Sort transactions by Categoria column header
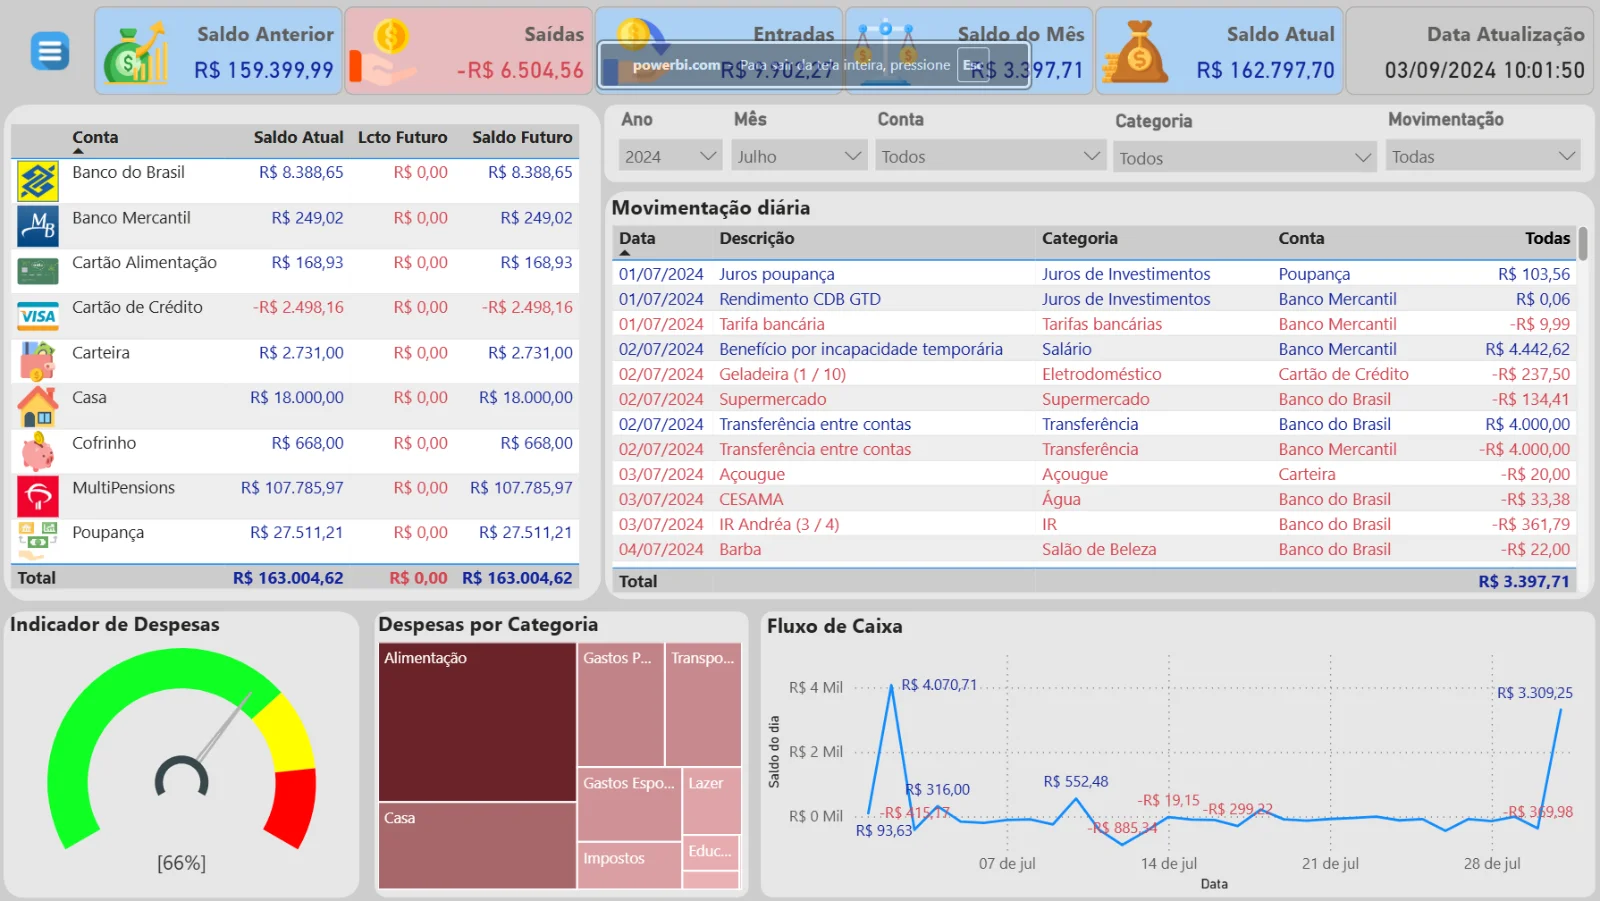1600x901 pixels. click(x=1079, y=238)
